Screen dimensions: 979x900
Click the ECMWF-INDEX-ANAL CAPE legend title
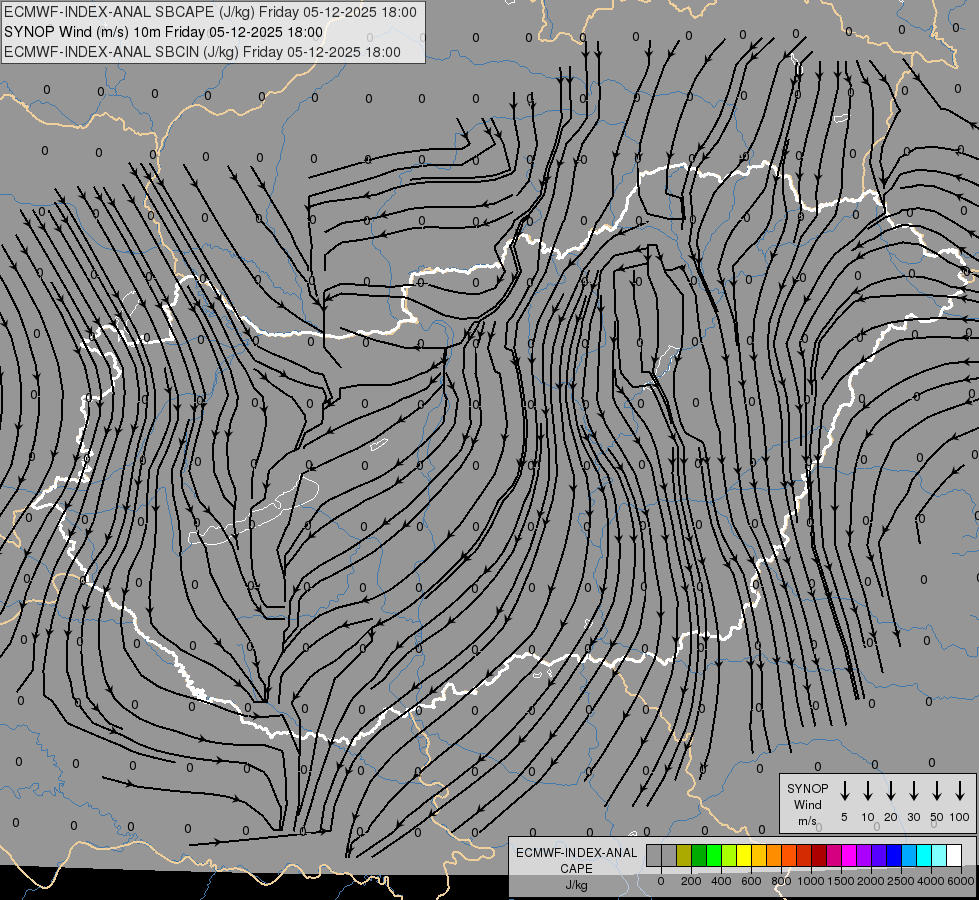pyautogui.click(x=576, y=860)
